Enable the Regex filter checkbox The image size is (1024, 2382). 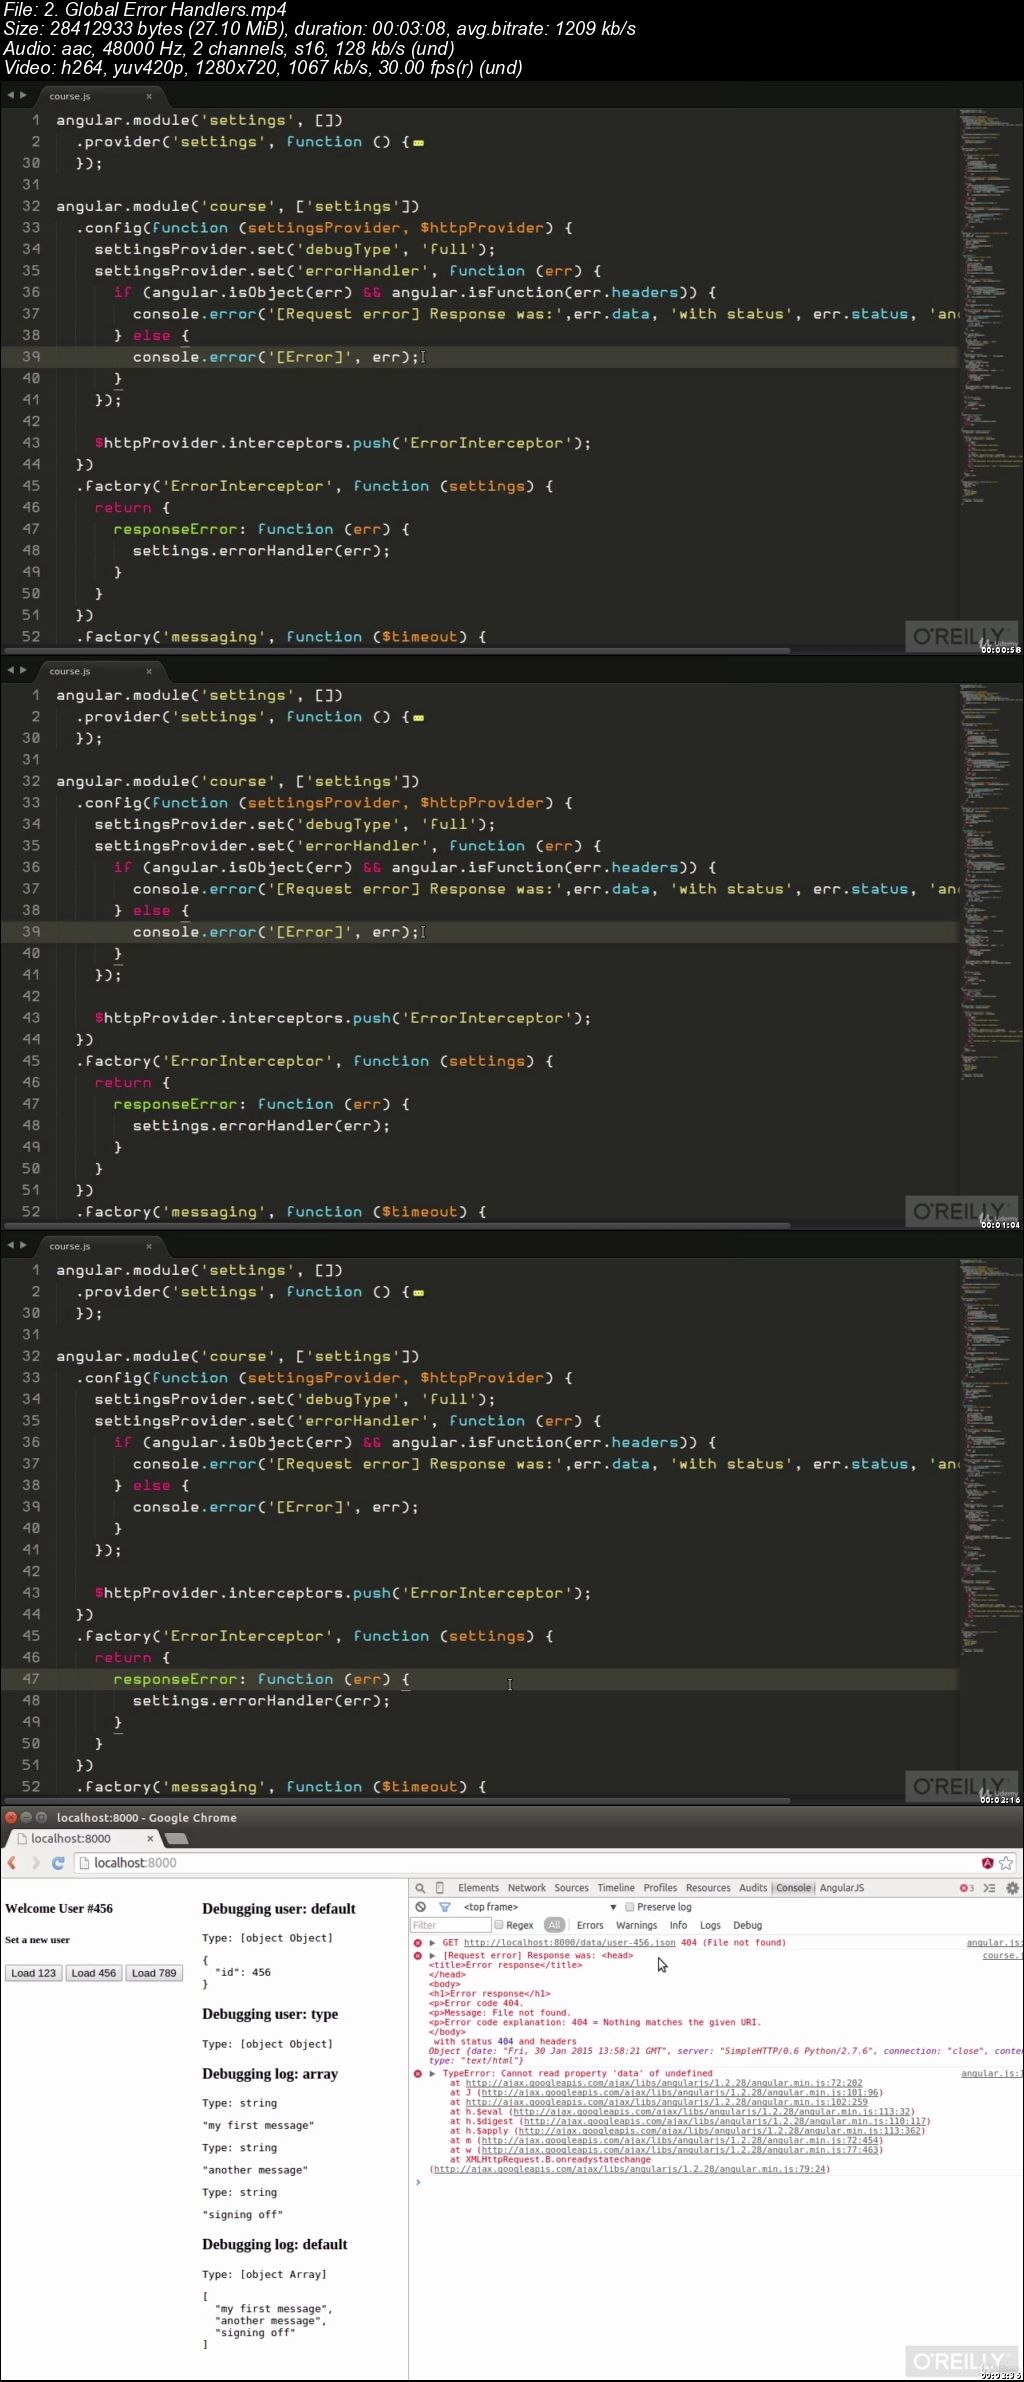click(499, 1925)
